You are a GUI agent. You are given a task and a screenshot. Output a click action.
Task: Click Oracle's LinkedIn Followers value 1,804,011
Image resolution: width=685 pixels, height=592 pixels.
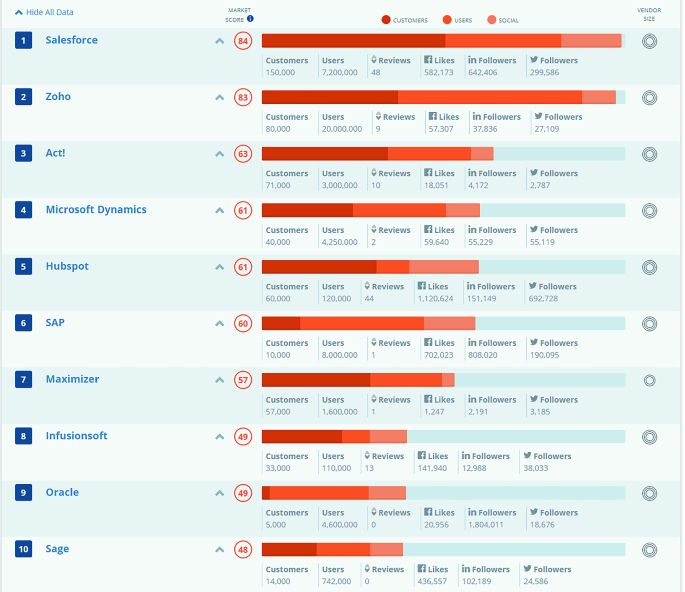485,525
